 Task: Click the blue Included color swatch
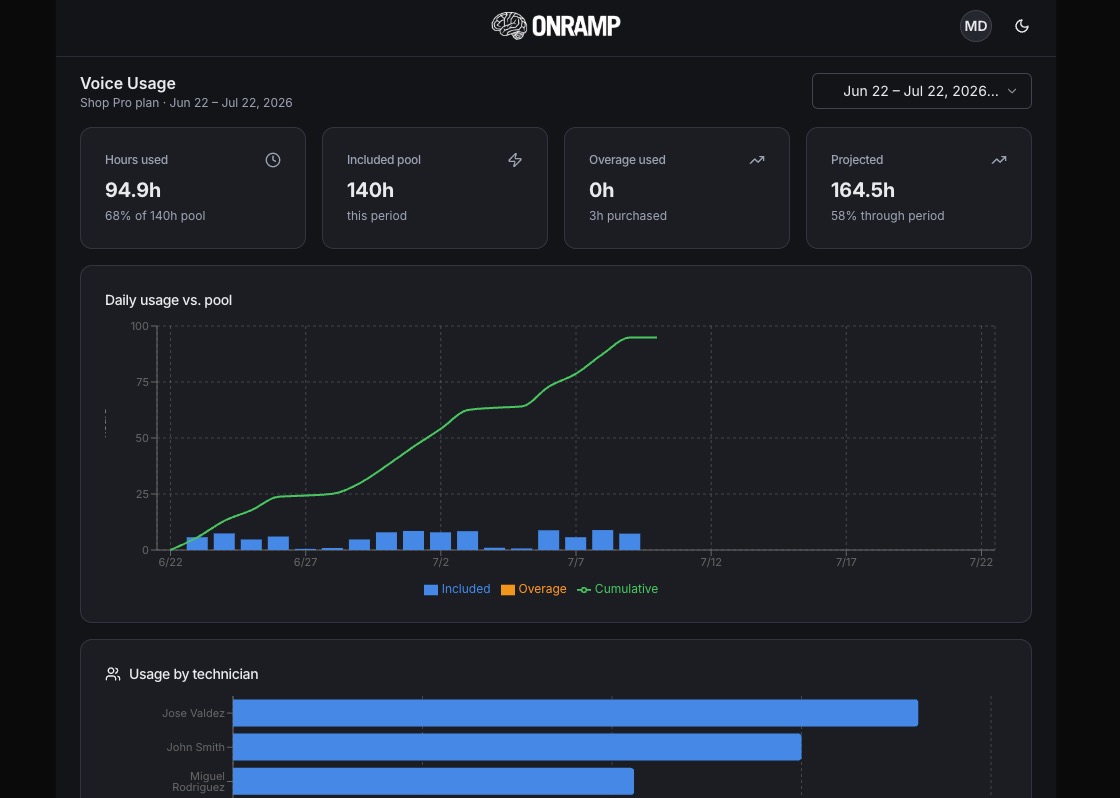pos(431,590)
